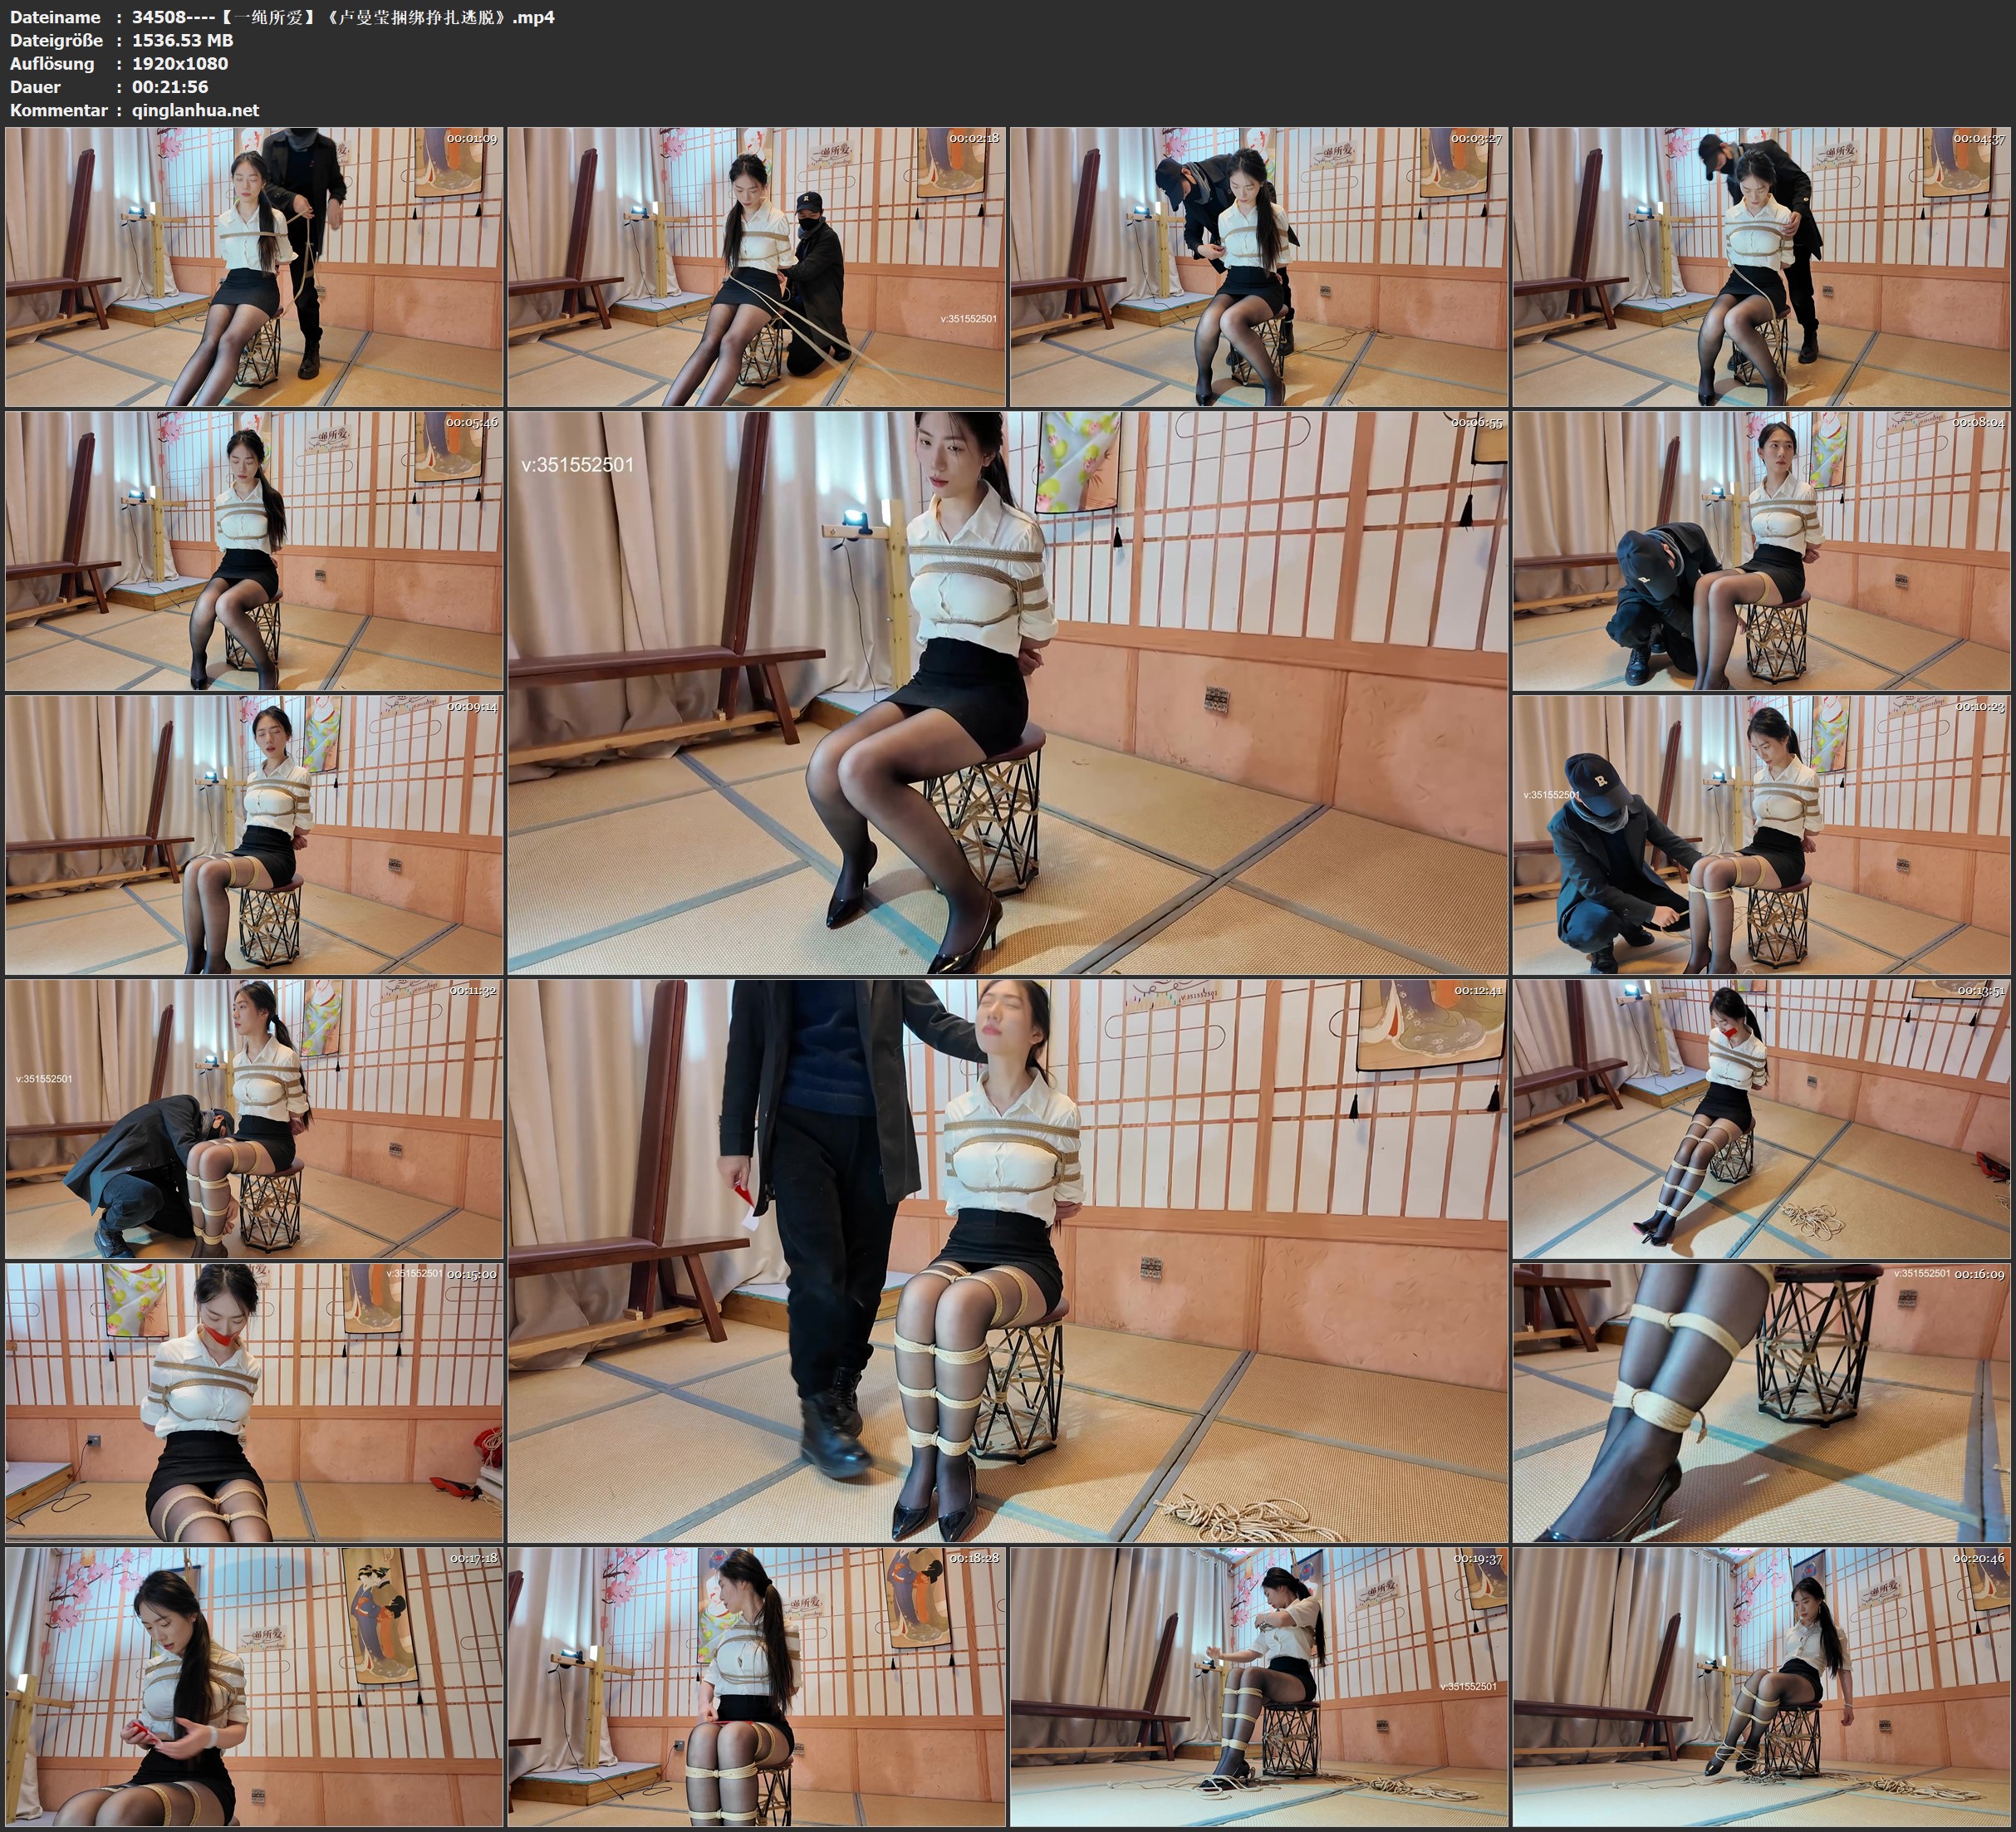Select the frame marked 00:02:18
This screenshot has width=2016, height=1832.
pos(756,267)
